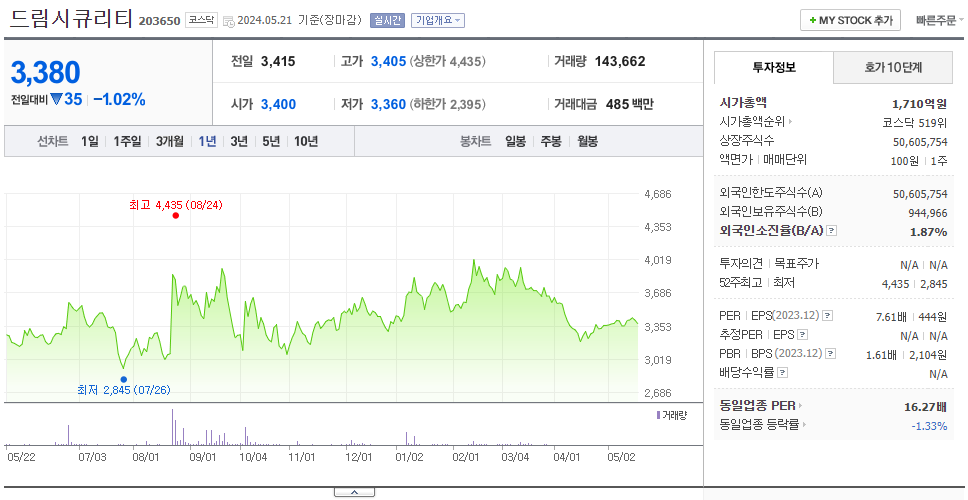The height and width of the screenshot is (500, 968).
Task: Click the 목표주가 label
Action: (x=796, y=264)
